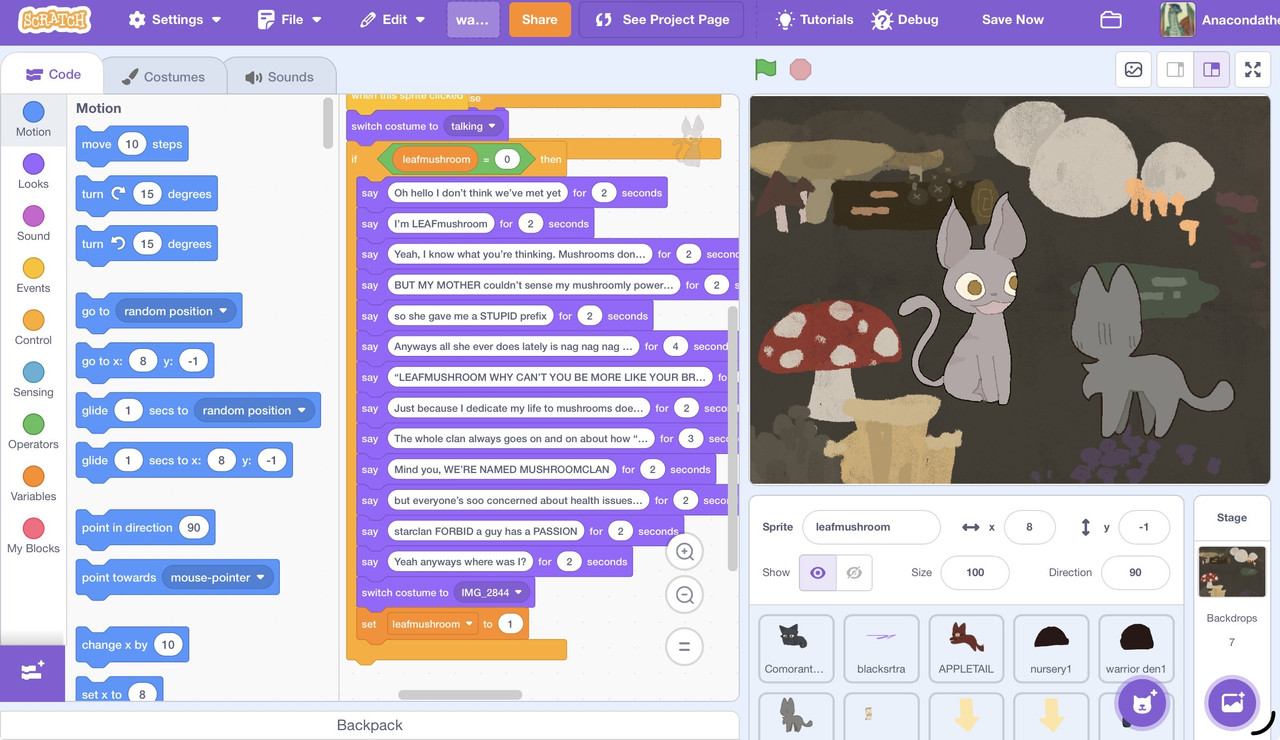Select the Sound block category
This screenshot has height=740, width=1280.
pos(33,224)
